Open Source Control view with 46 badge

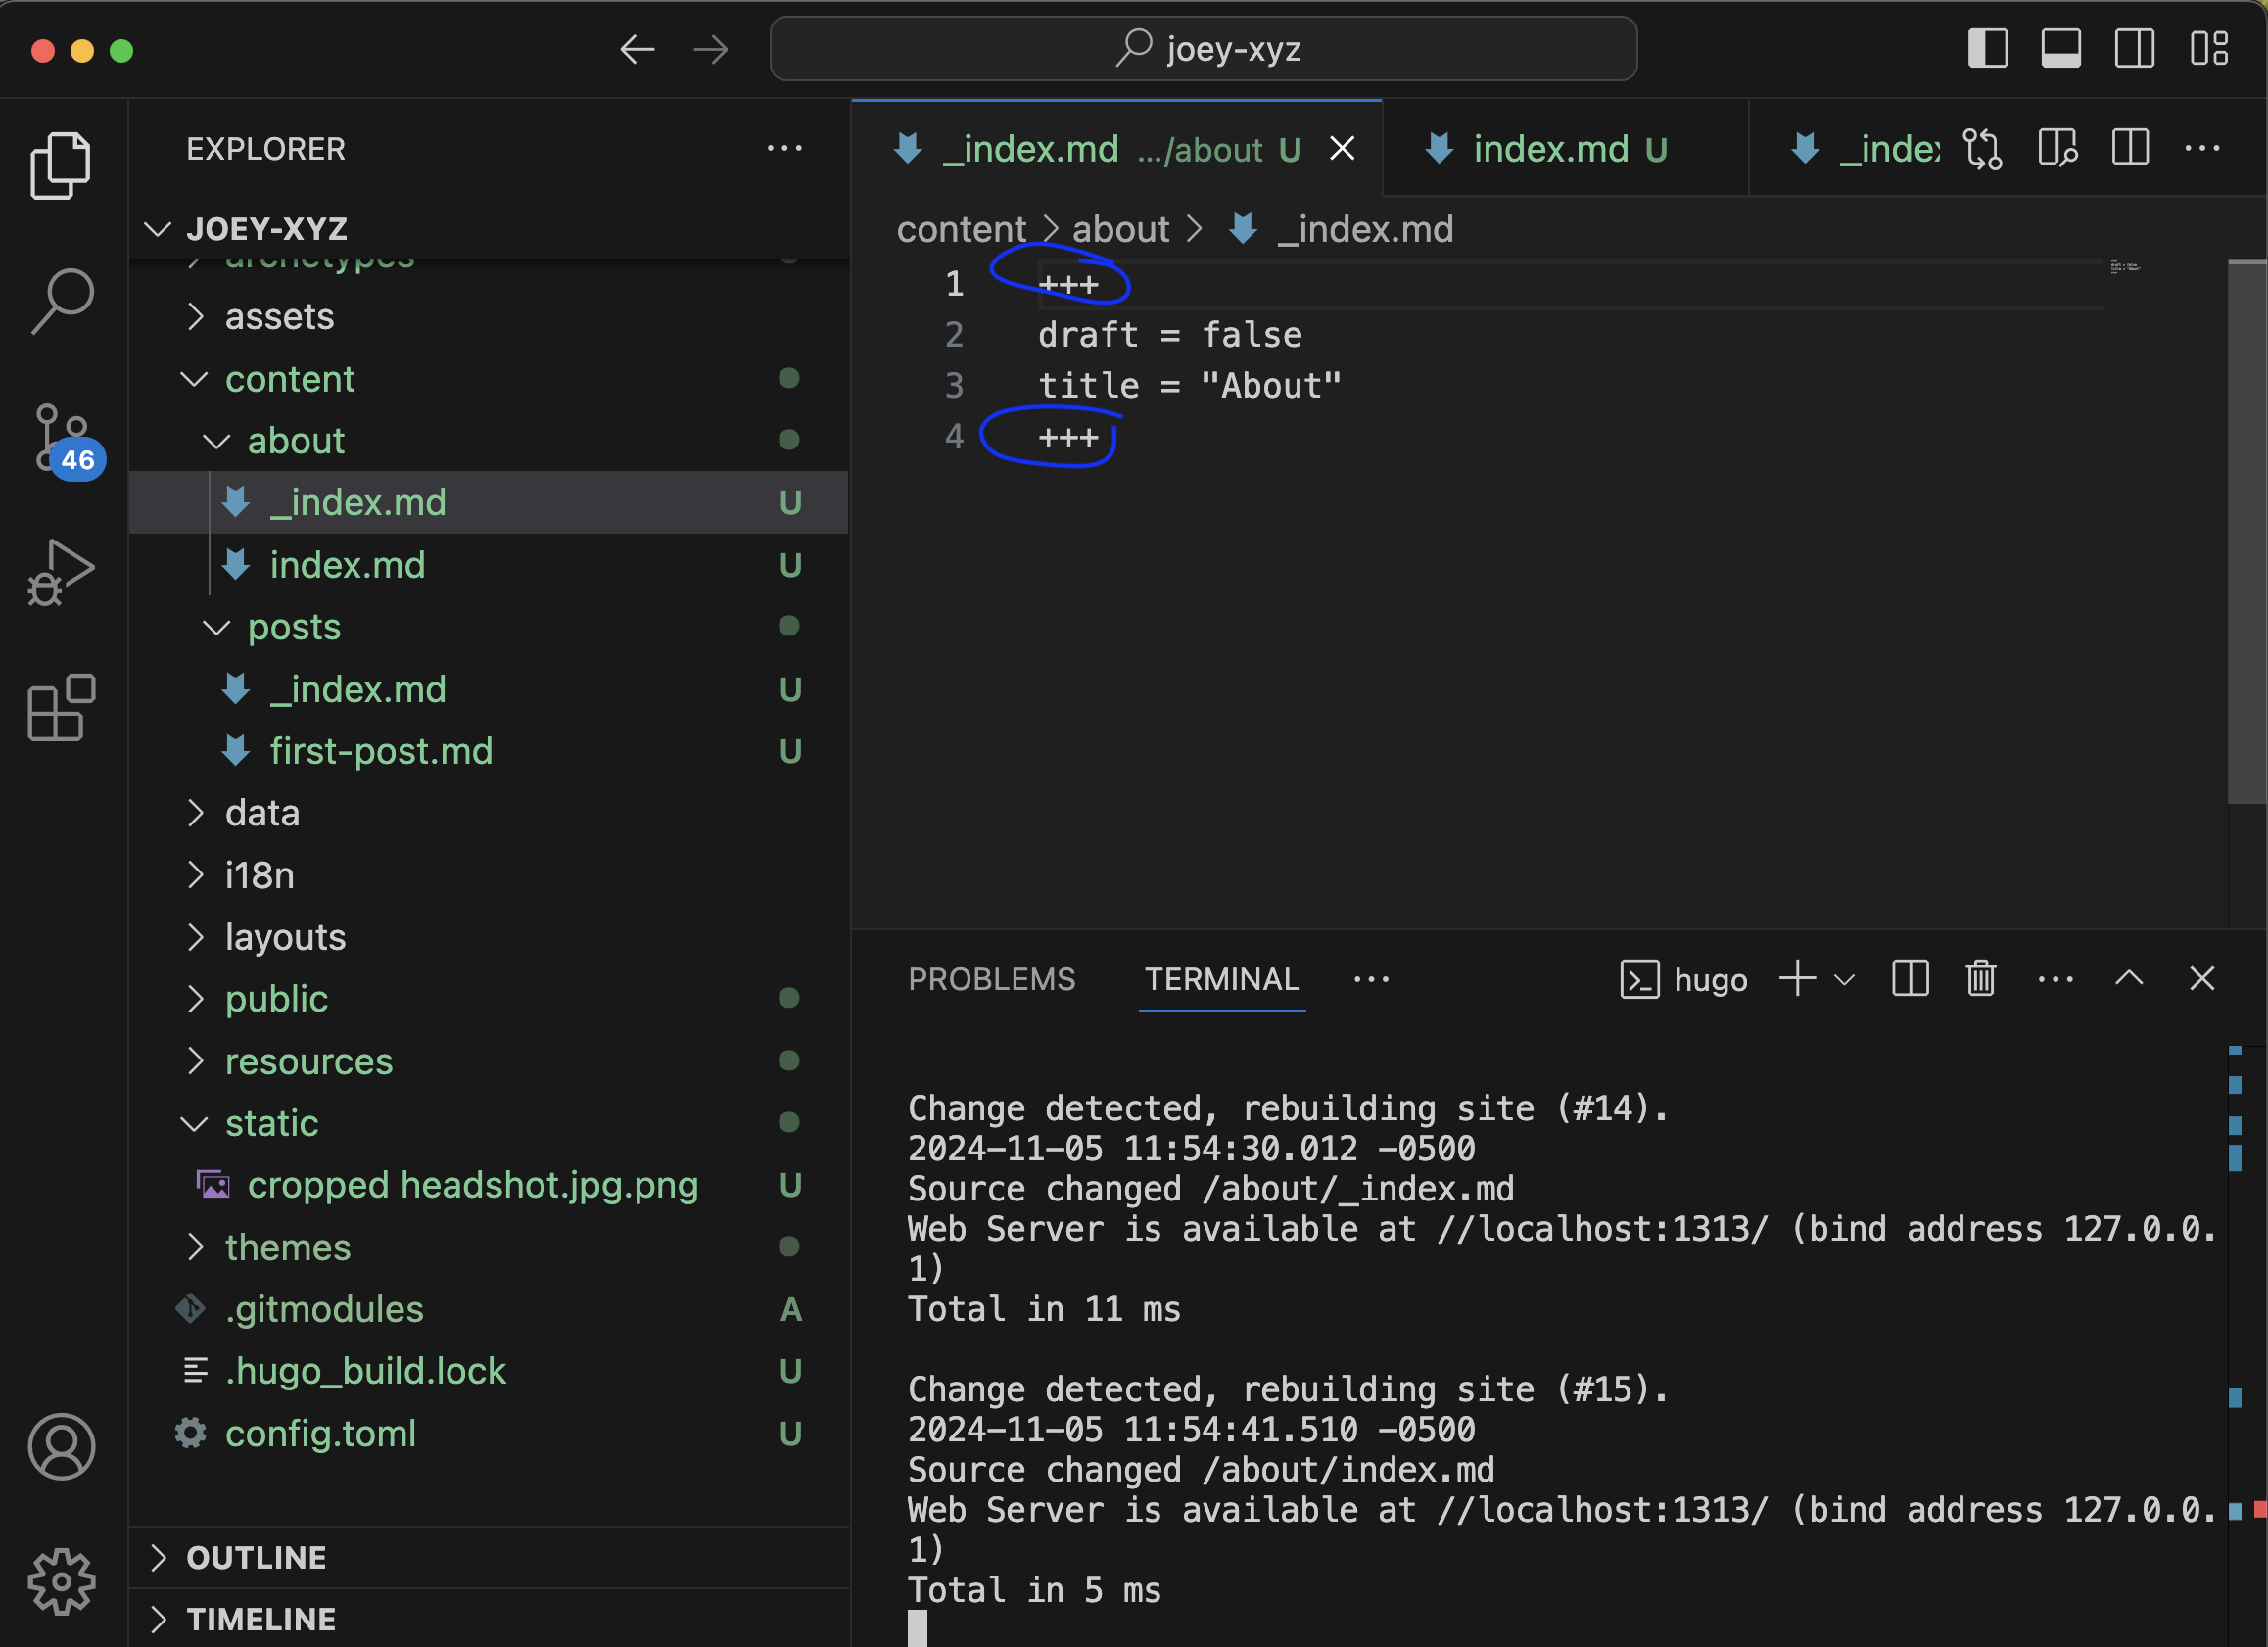tap(62, 438)
